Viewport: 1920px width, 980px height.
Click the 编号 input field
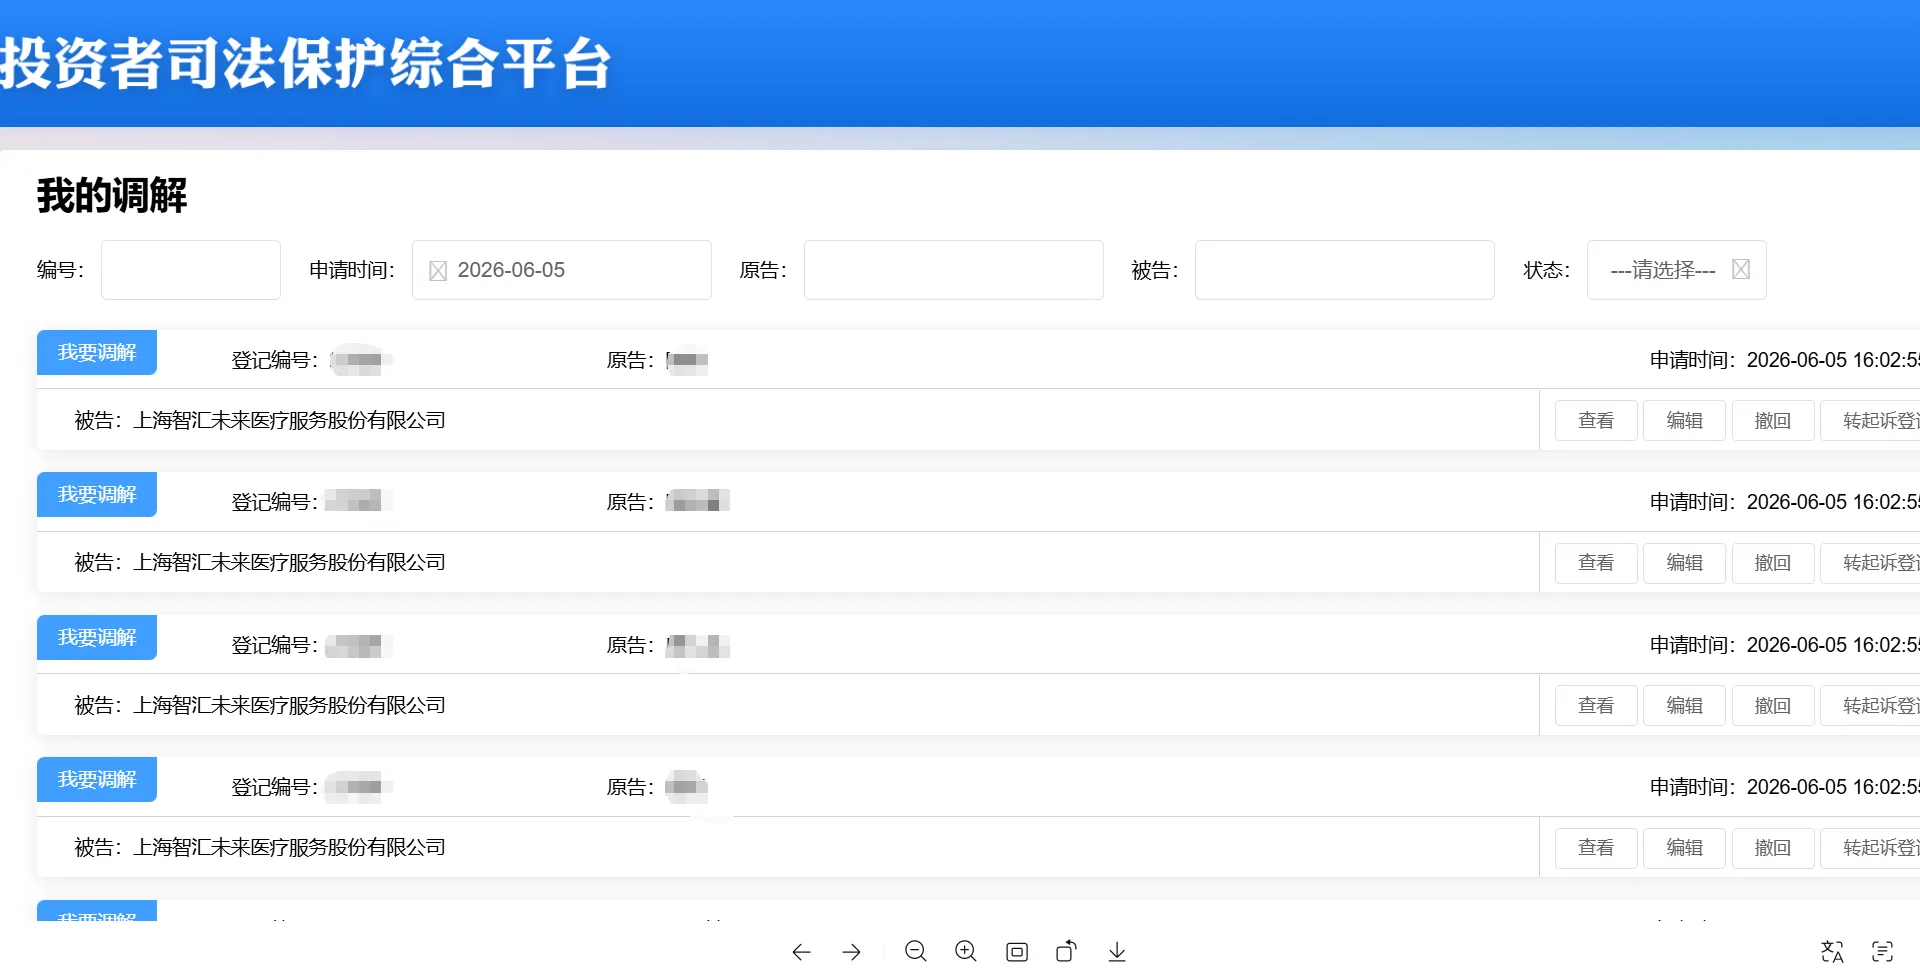click(190, 270)
